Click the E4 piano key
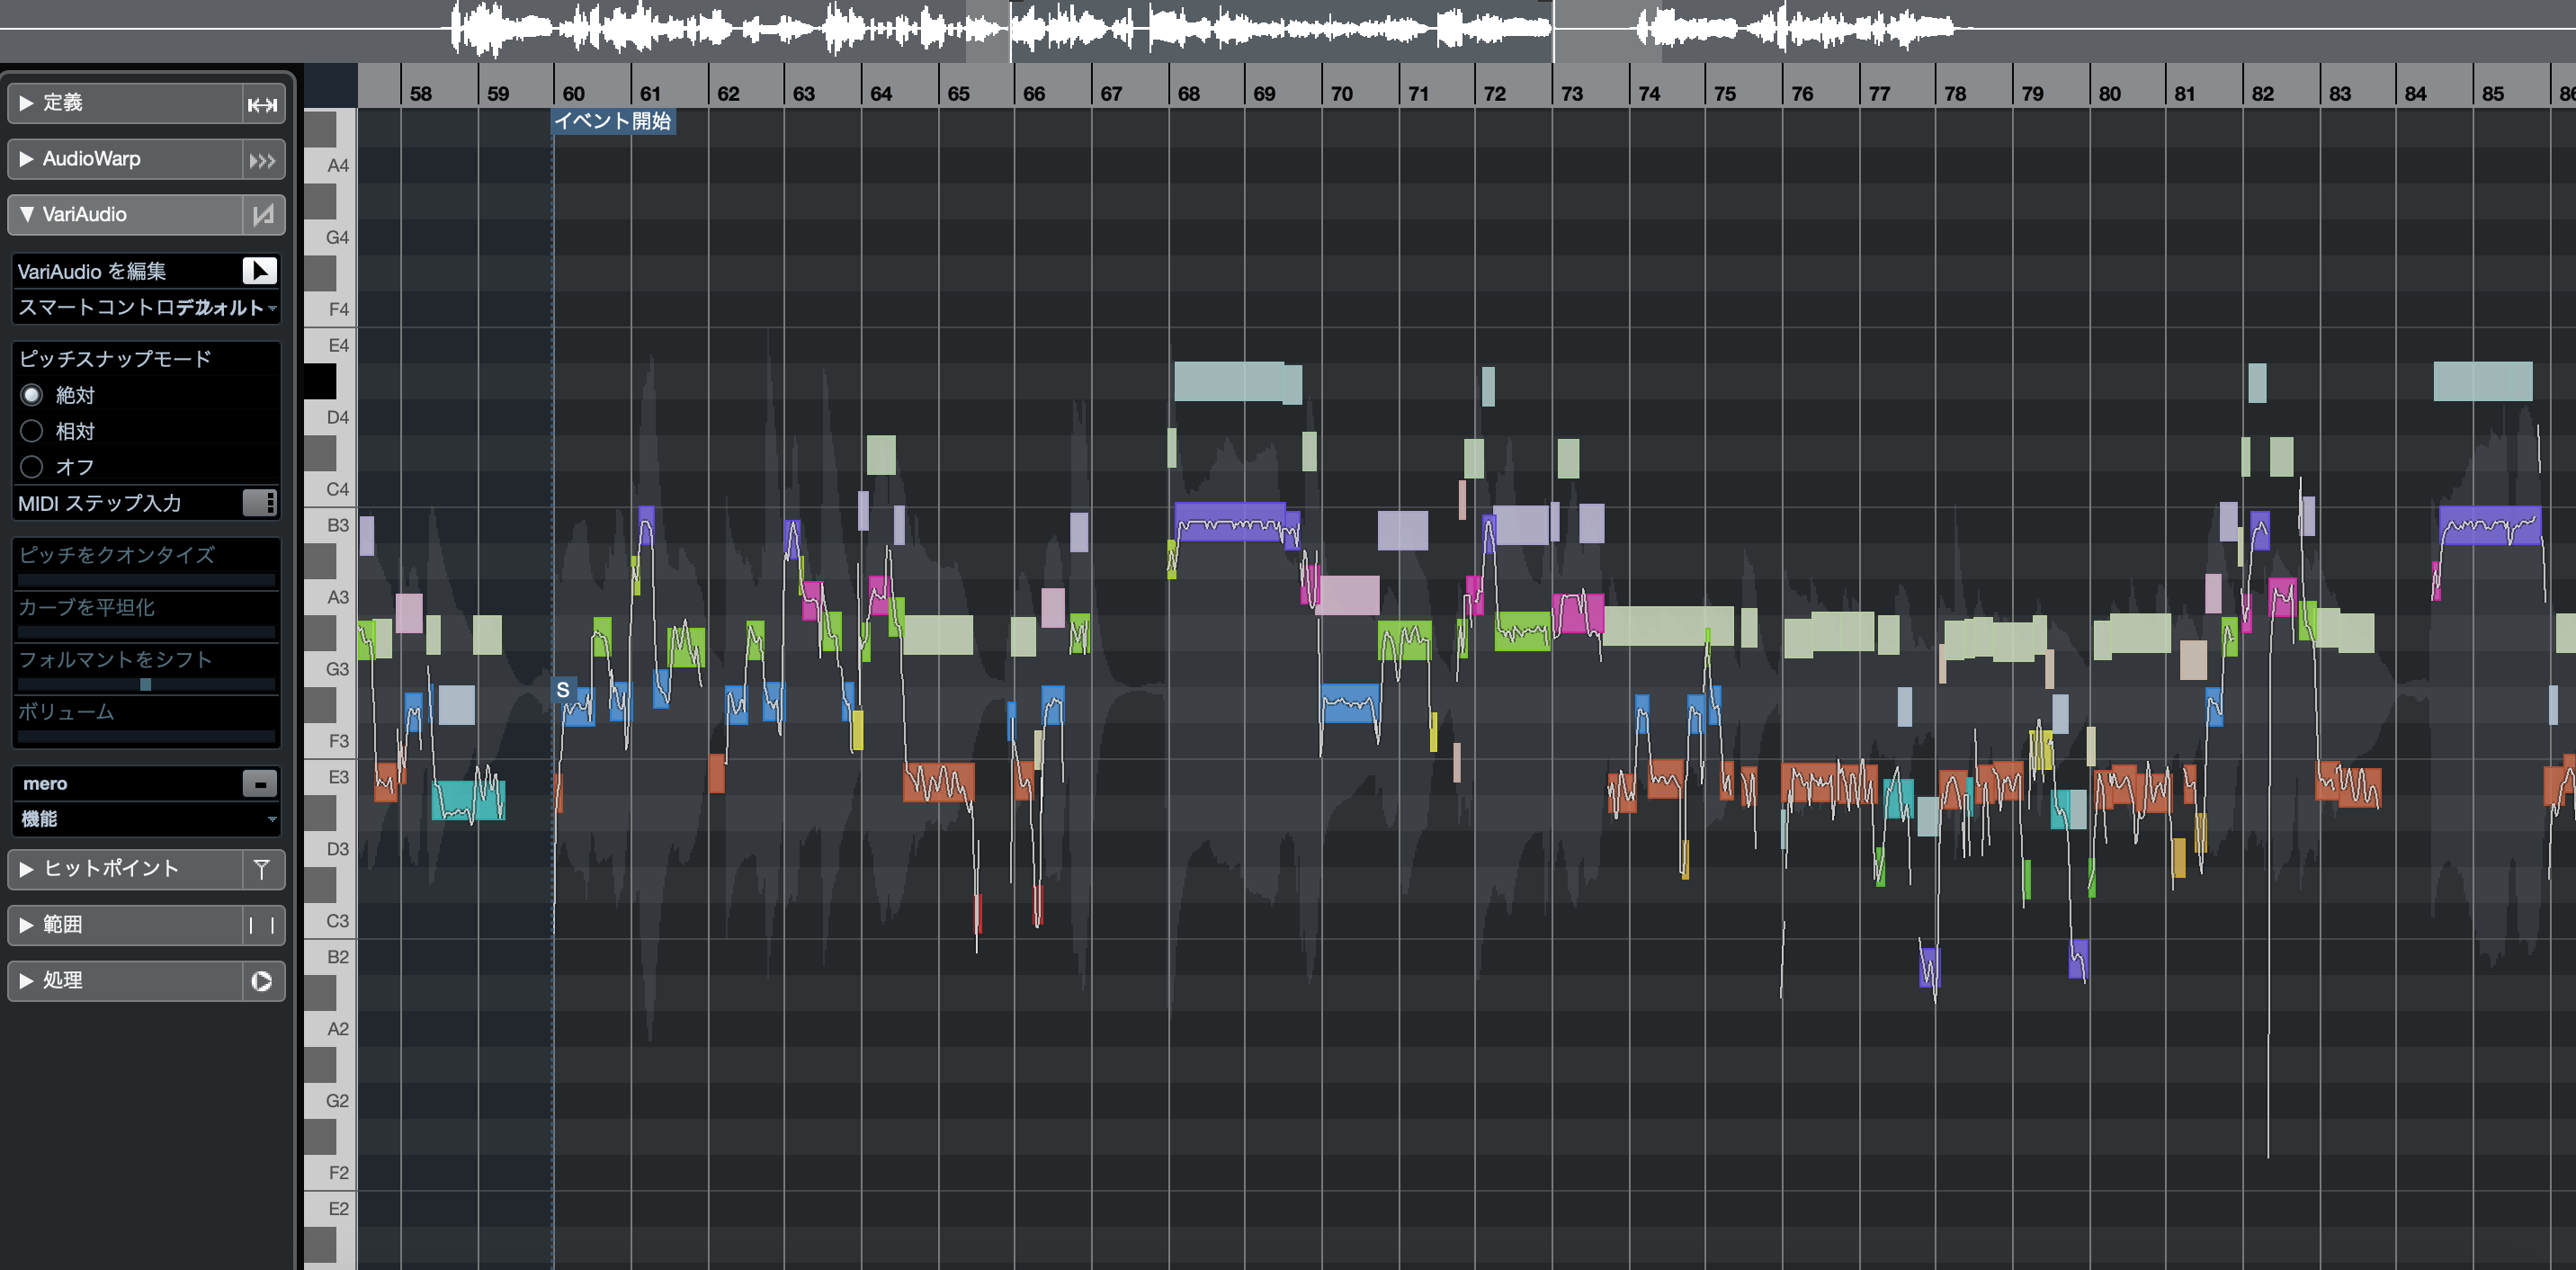The width and height of the screenshot is (2576, 1270). pos(330,345)
